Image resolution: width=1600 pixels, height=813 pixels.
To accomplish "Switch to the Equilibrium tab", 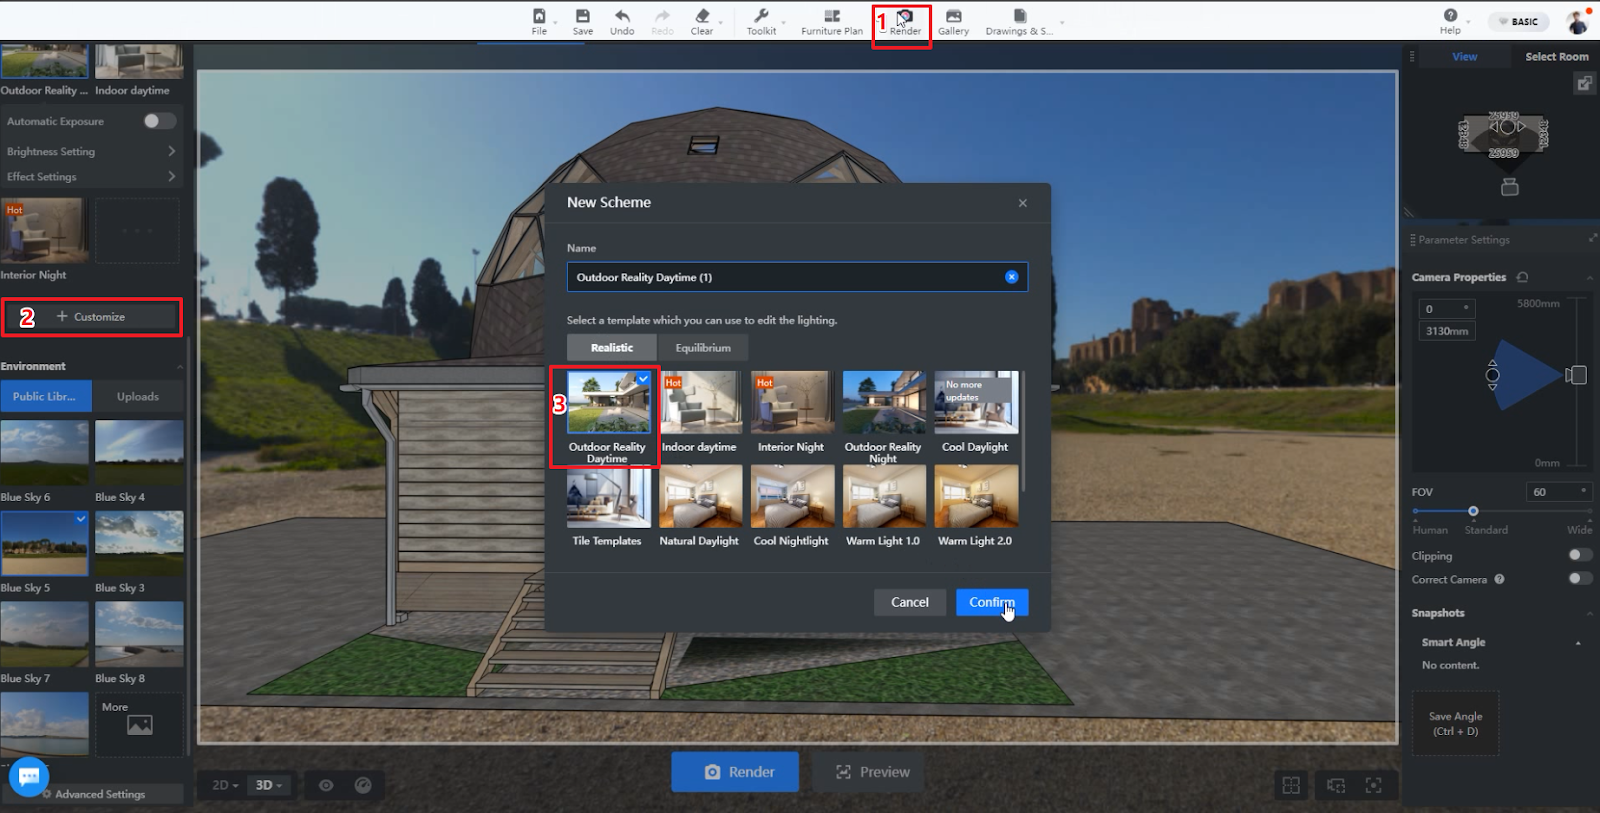I will (703, 348).
